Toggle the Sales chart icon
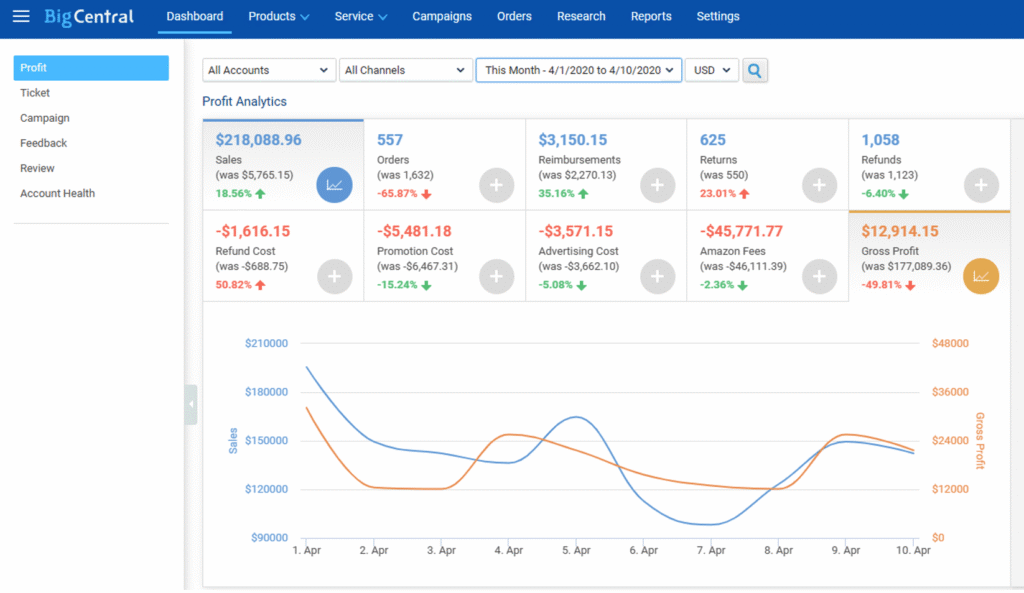 334,185
